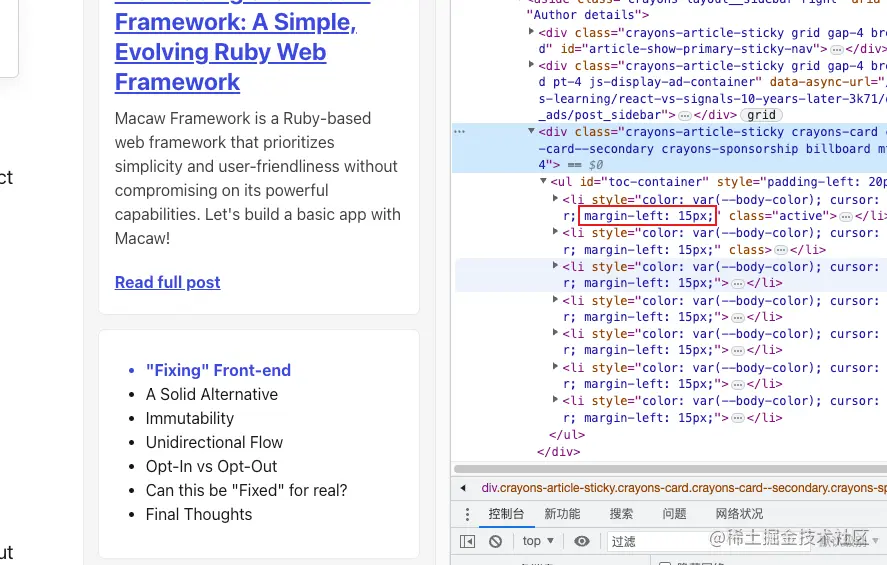Collapse the toc-container ul node
This screenshot has width=887, height=565.
click(543, 181)
